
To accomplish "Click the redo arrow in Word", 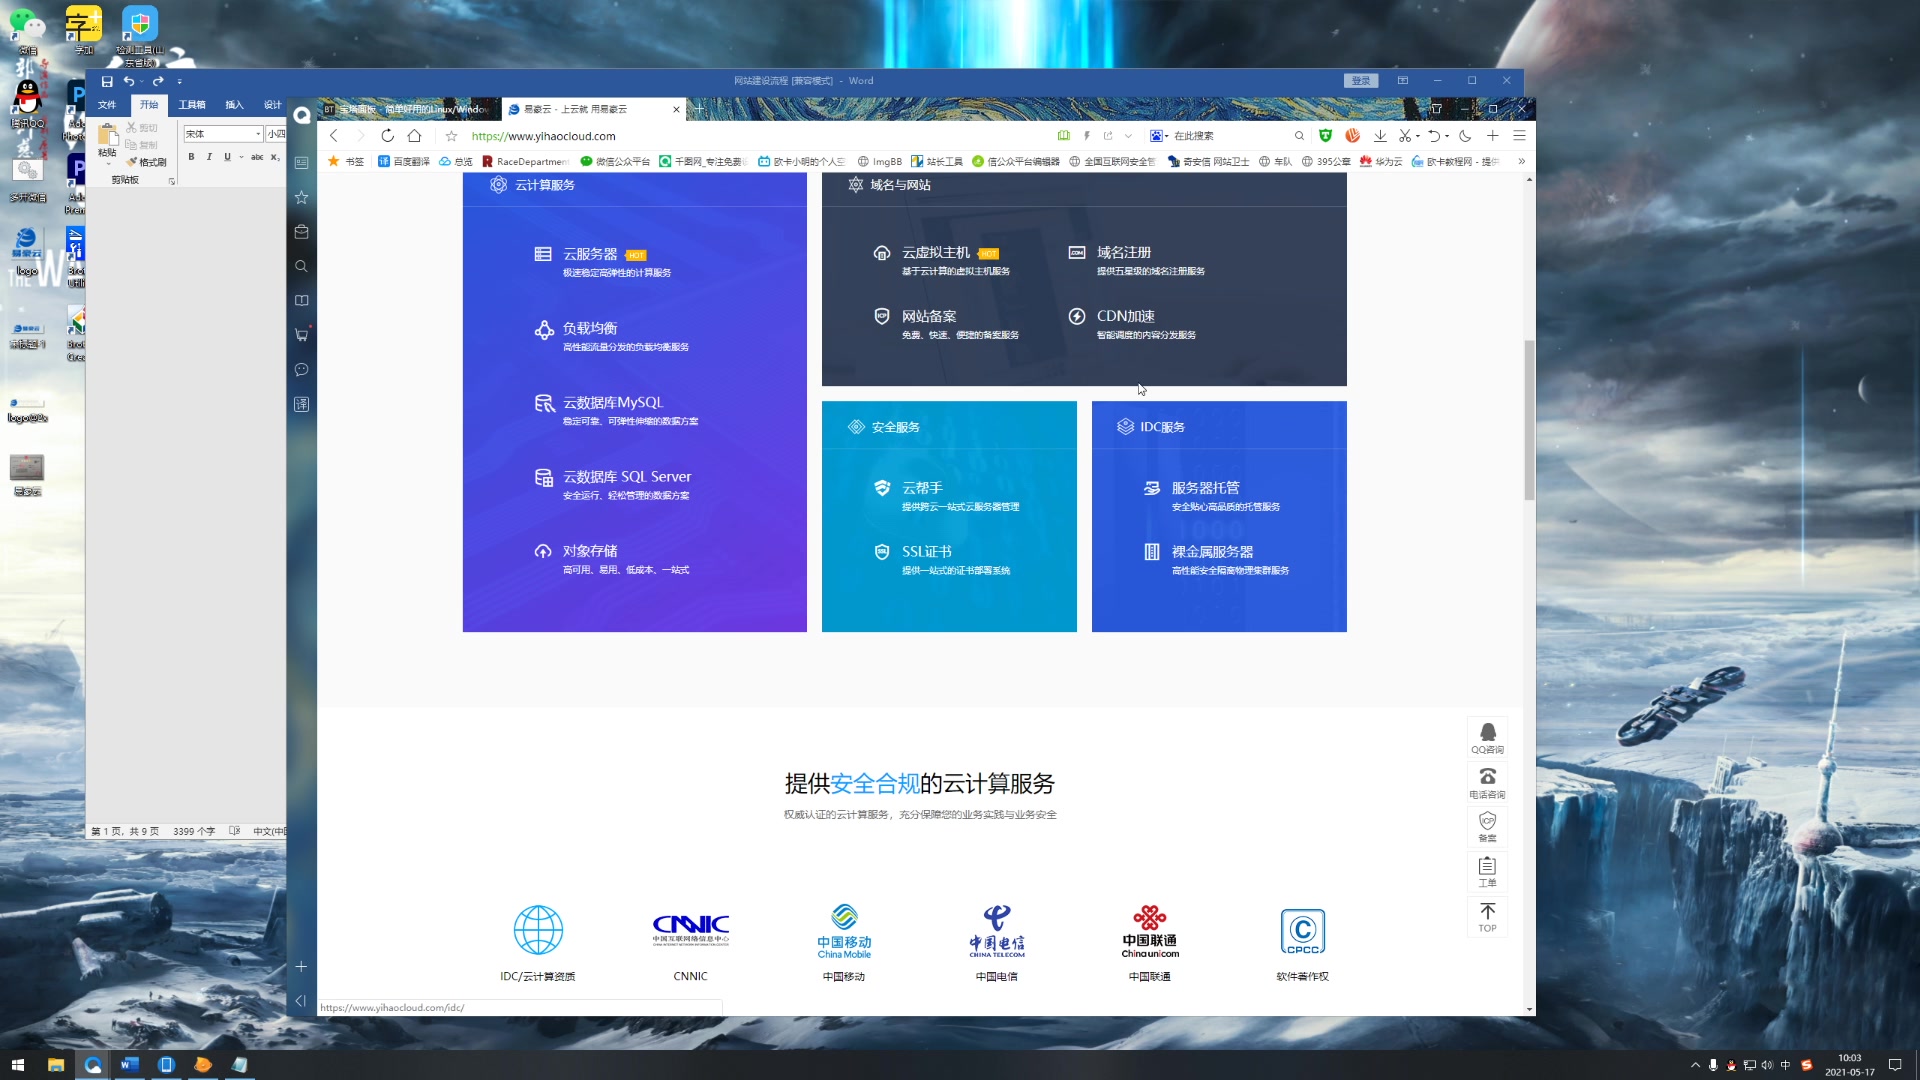I will (158, 81).
